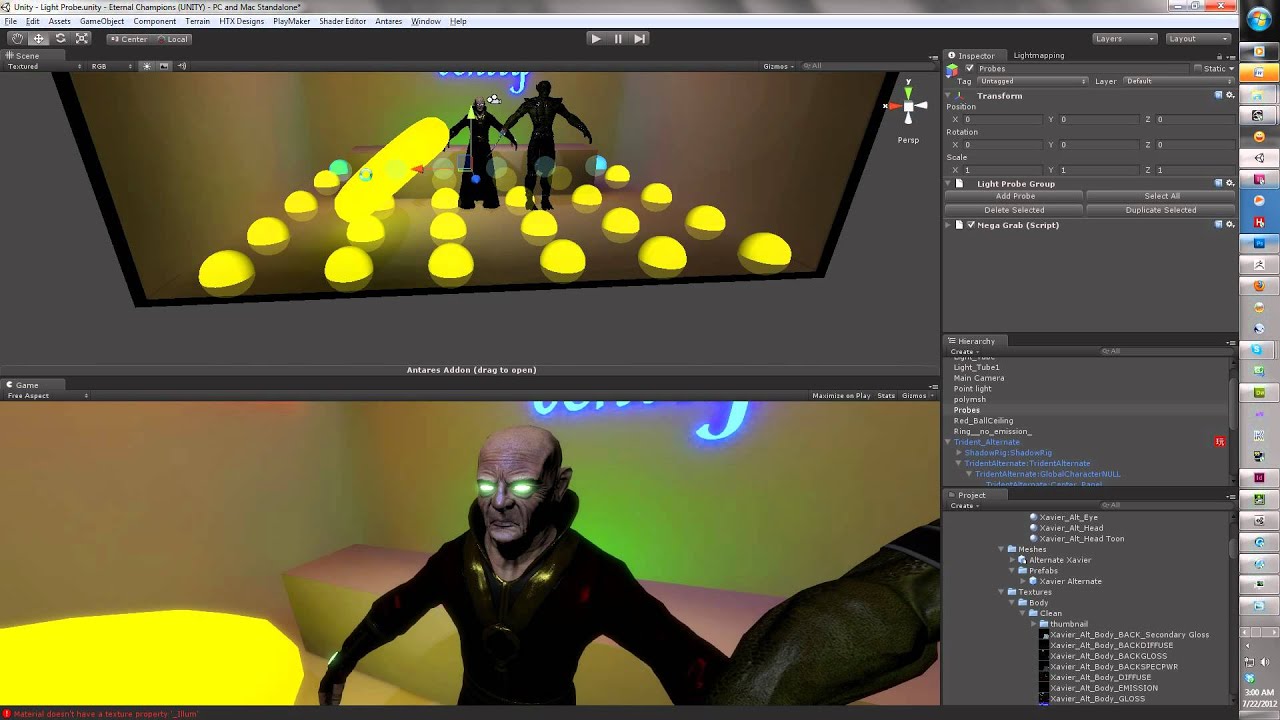Toggle Local handle orientation button
Screen dimensions: 1280x720
pos(171,39)
